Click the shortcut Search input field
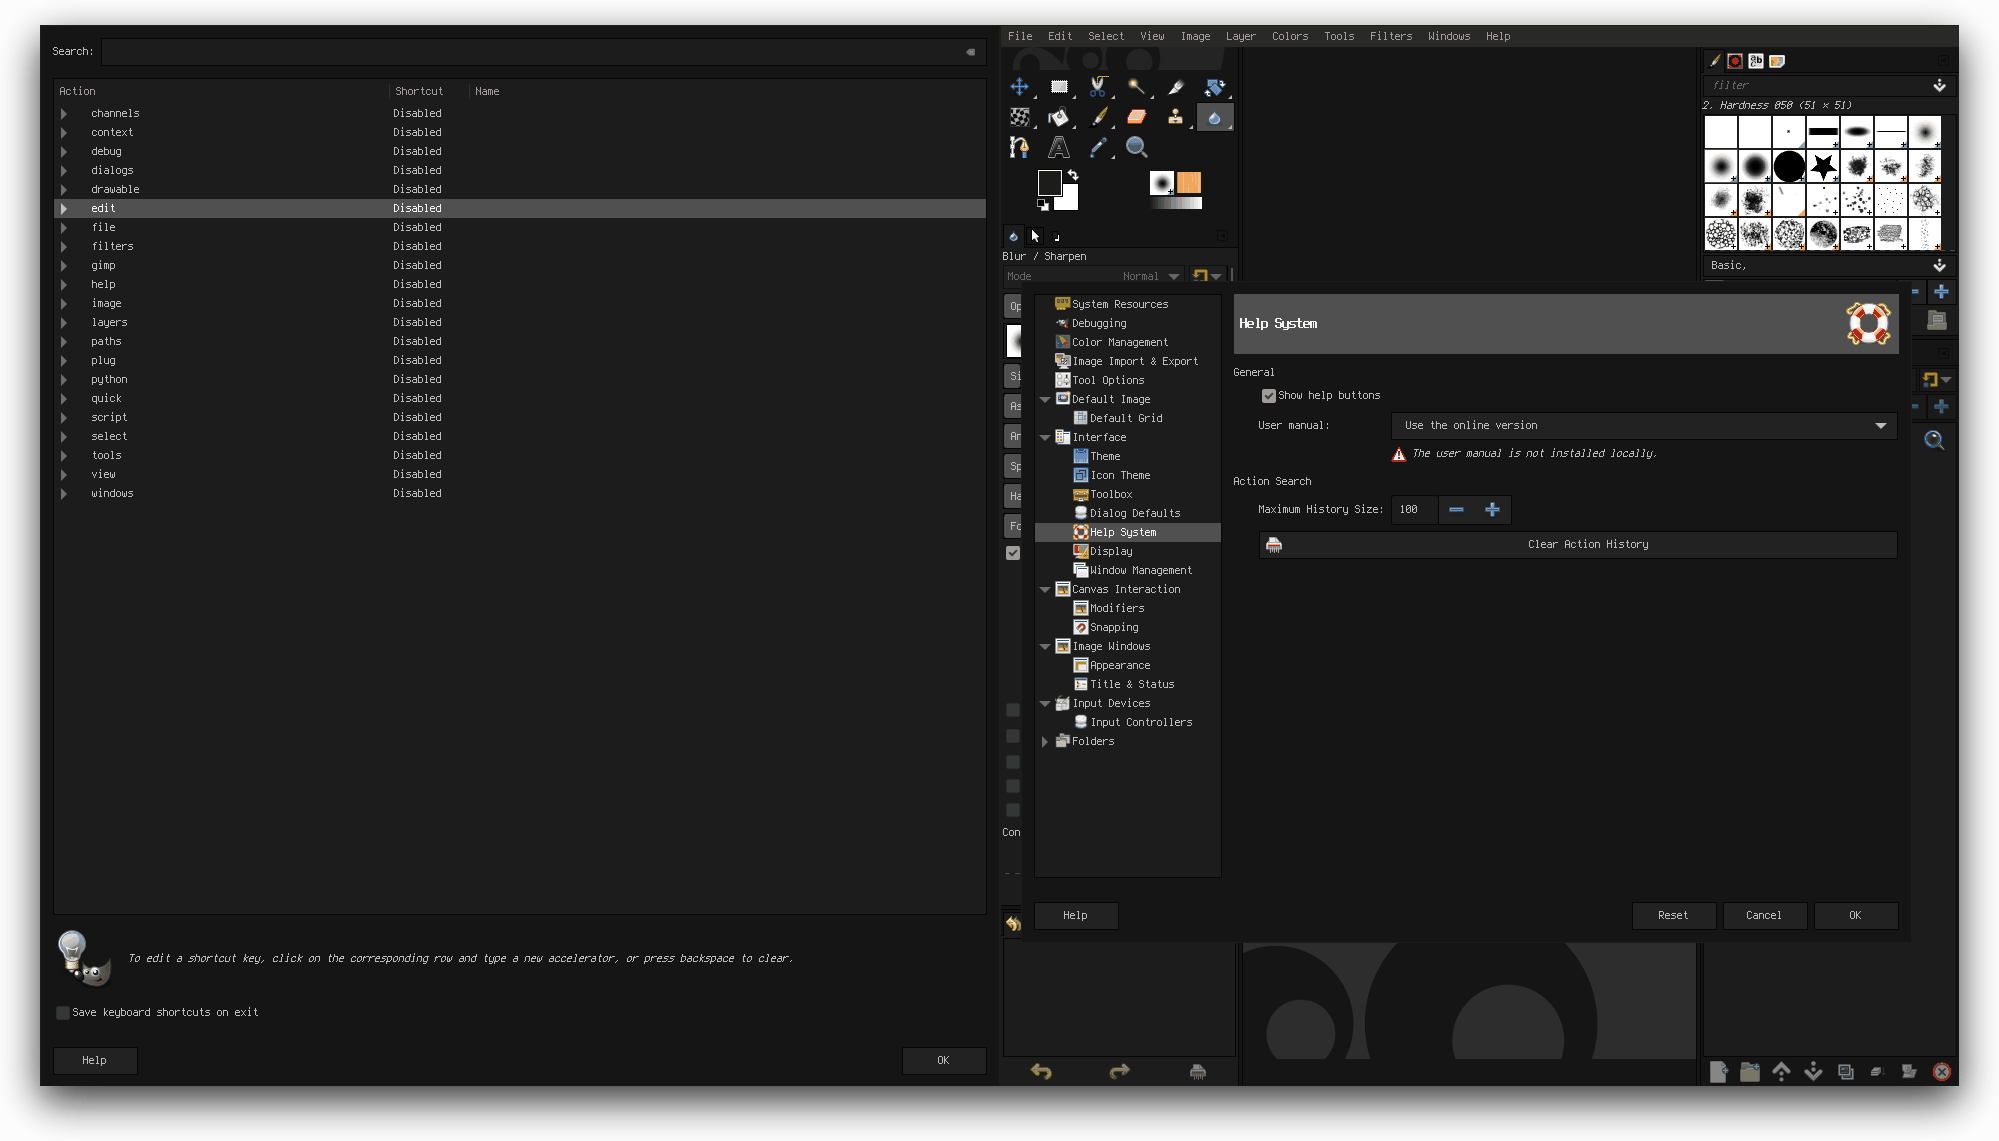Viewport: 1999px width, 1141px height. pos(541,52)
